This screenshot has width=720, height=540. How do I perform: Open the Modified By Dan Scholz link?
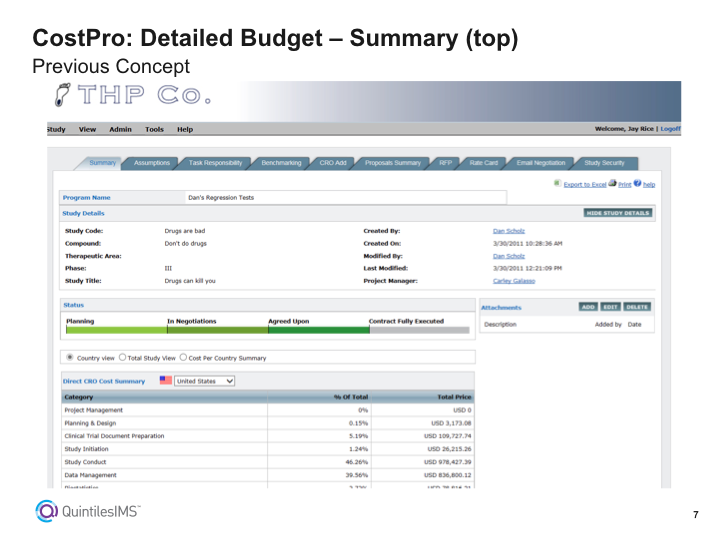509,256
